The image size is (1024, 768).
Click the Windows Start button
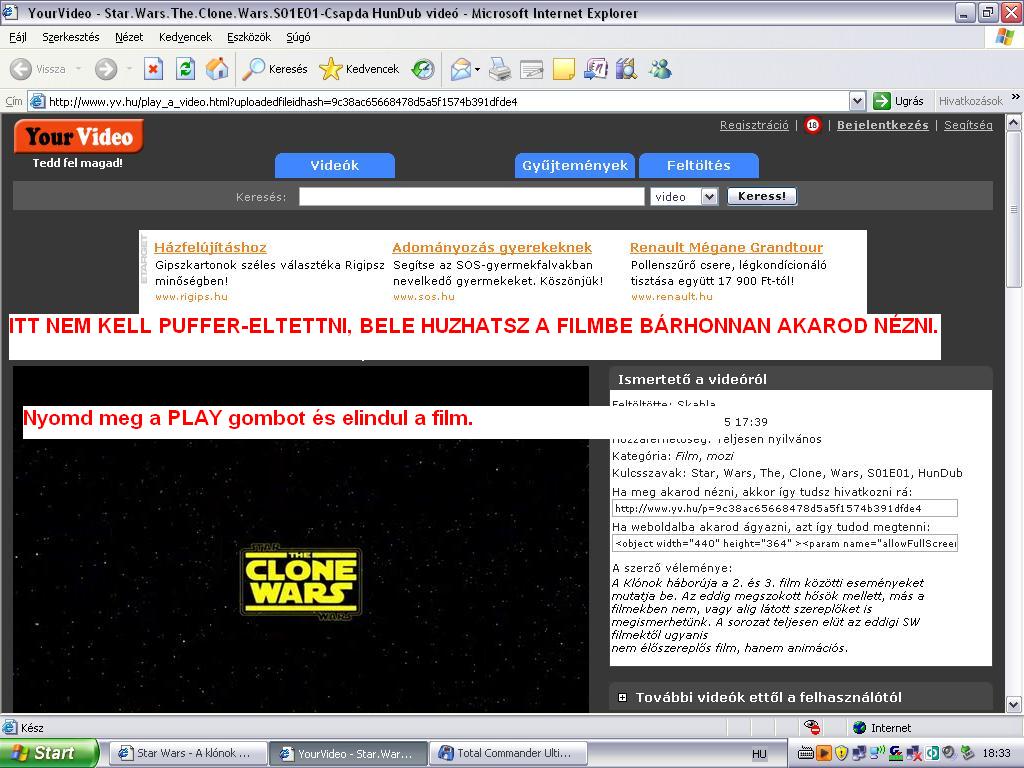point(50,754)
